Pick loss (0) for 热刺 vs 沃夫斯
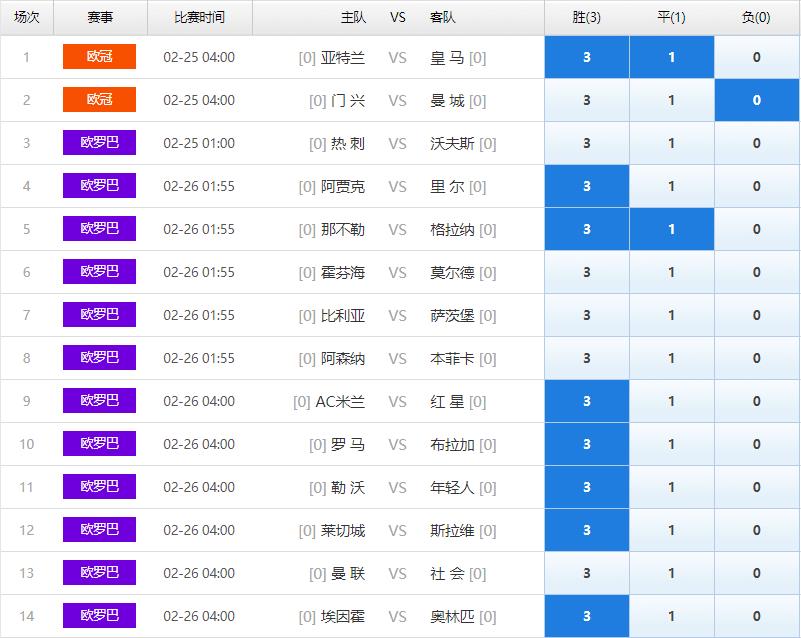Image resolution: width=801 pixels, height=638 pixels. coord(757,143)
